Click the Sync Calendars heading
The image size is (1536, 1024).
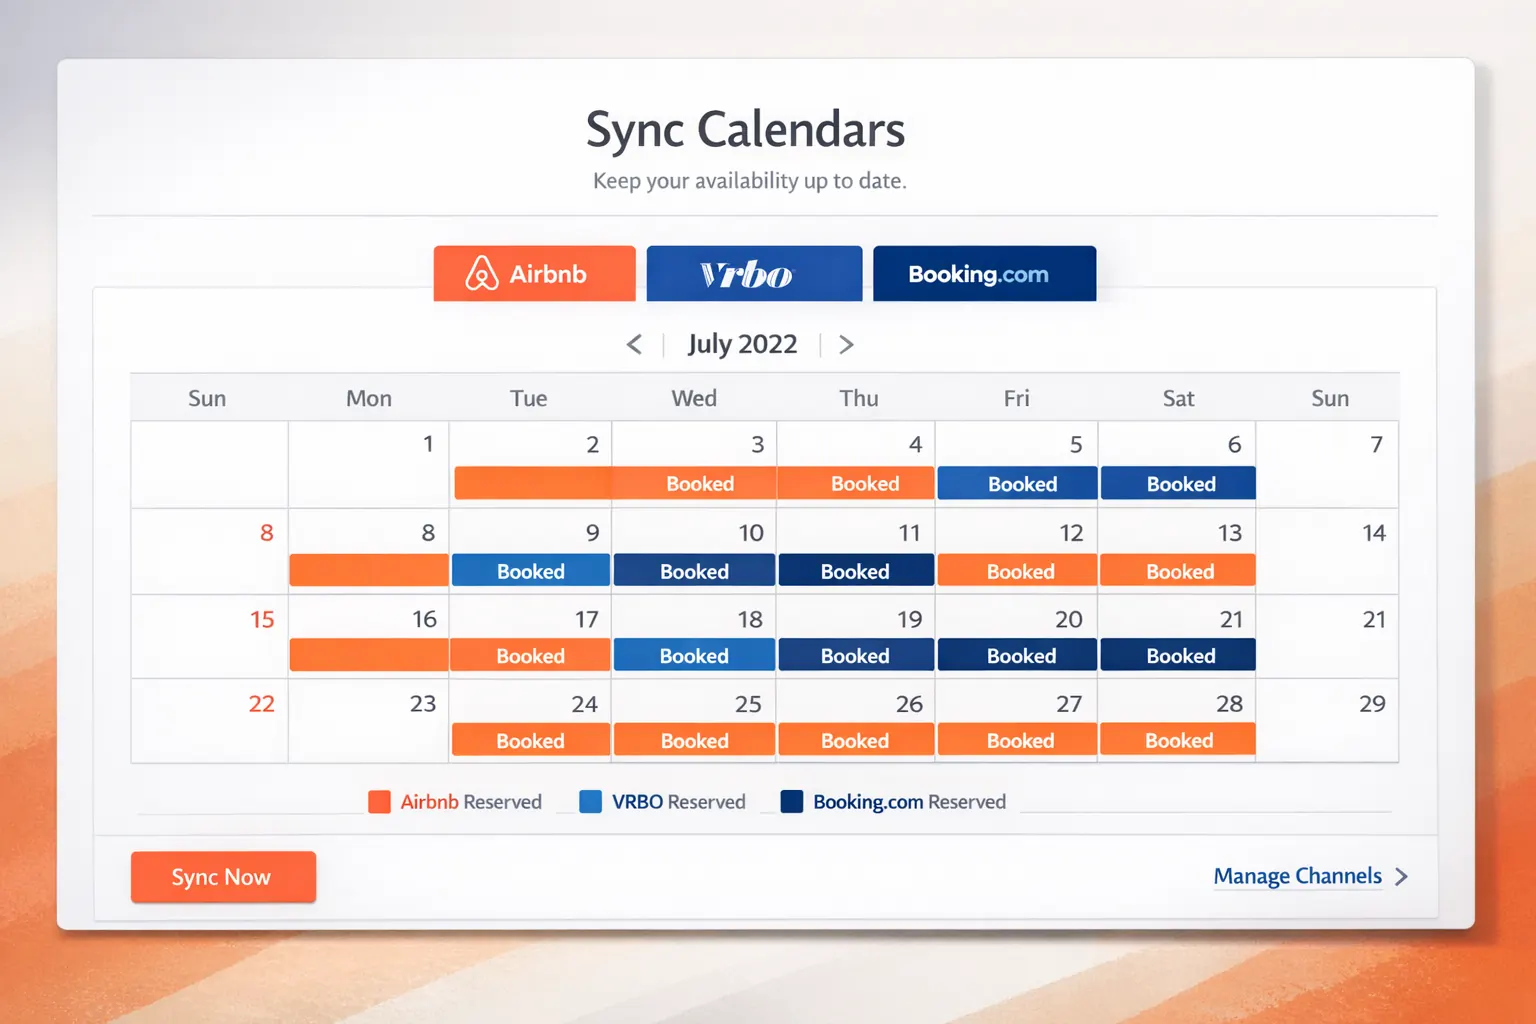tap(746, 130)
